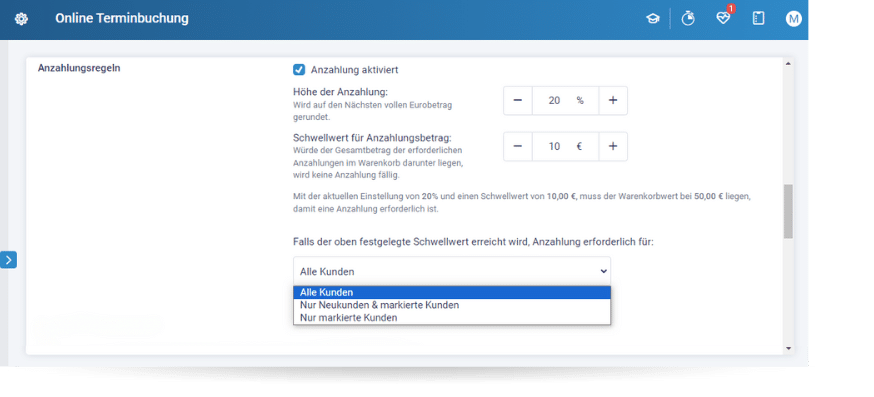Open the notebook icon in header
This screenshot has height=397, width=874.
click(758, 18)
